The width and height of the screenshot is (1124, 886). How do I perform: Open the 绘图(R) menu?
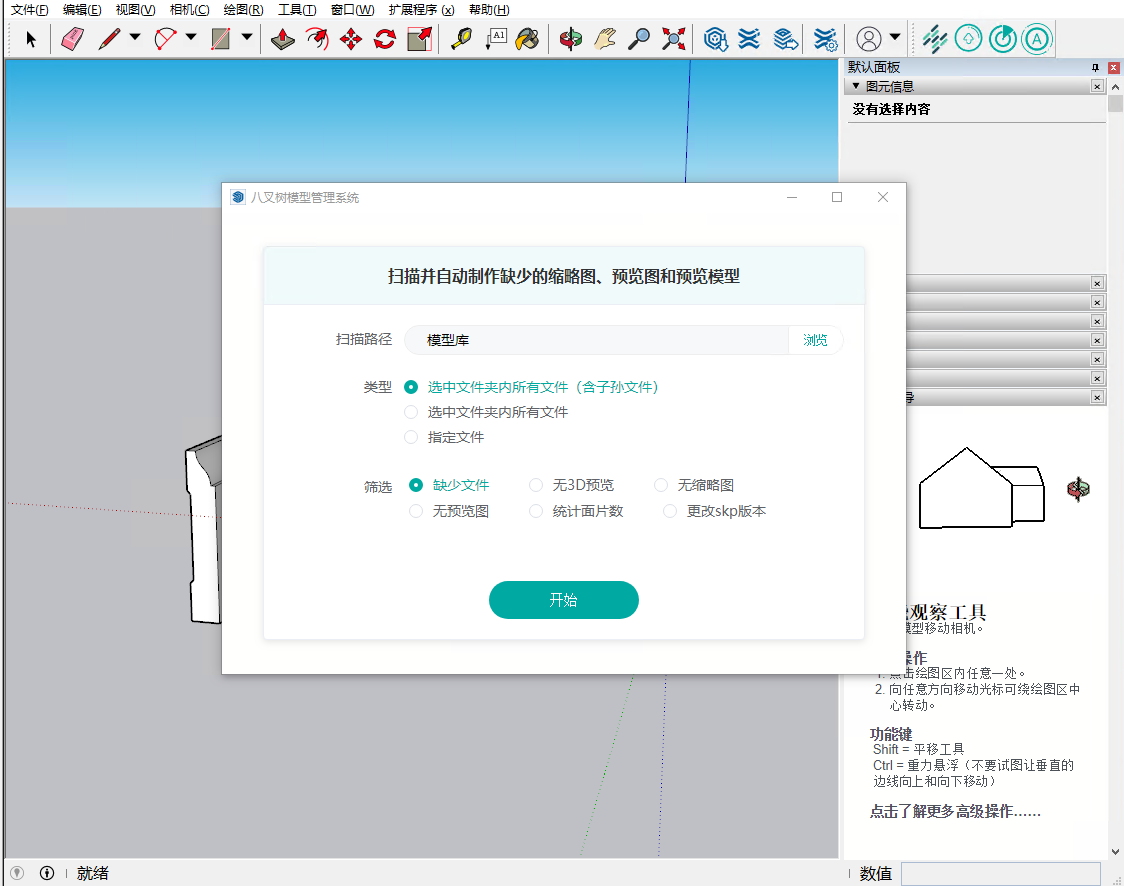click(243, 10)
